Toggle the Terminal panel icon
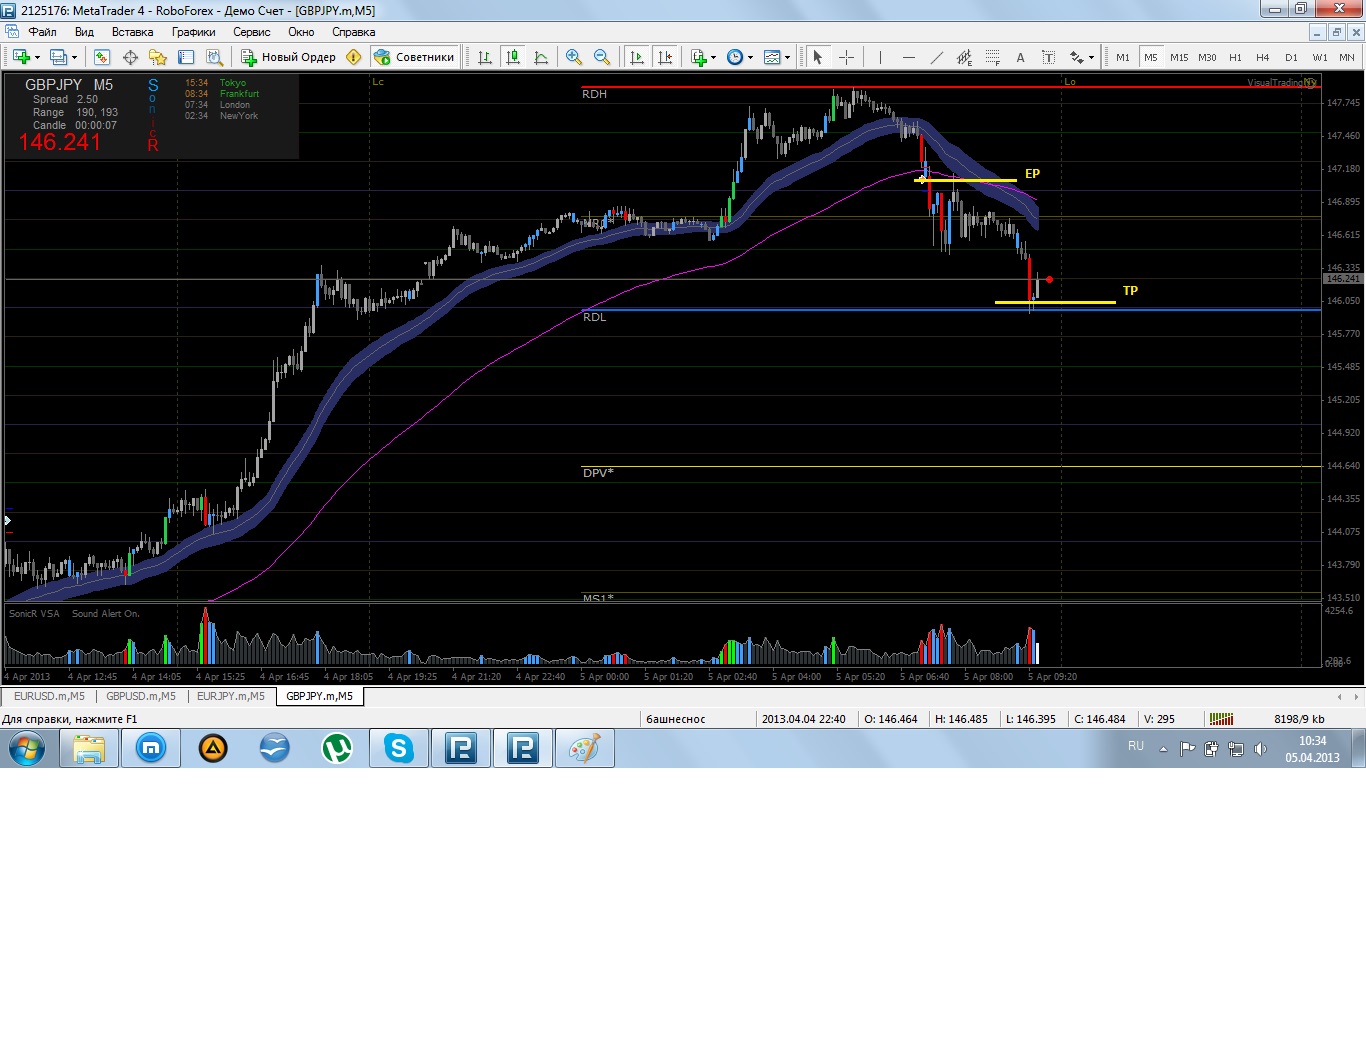 coord(186,57)
